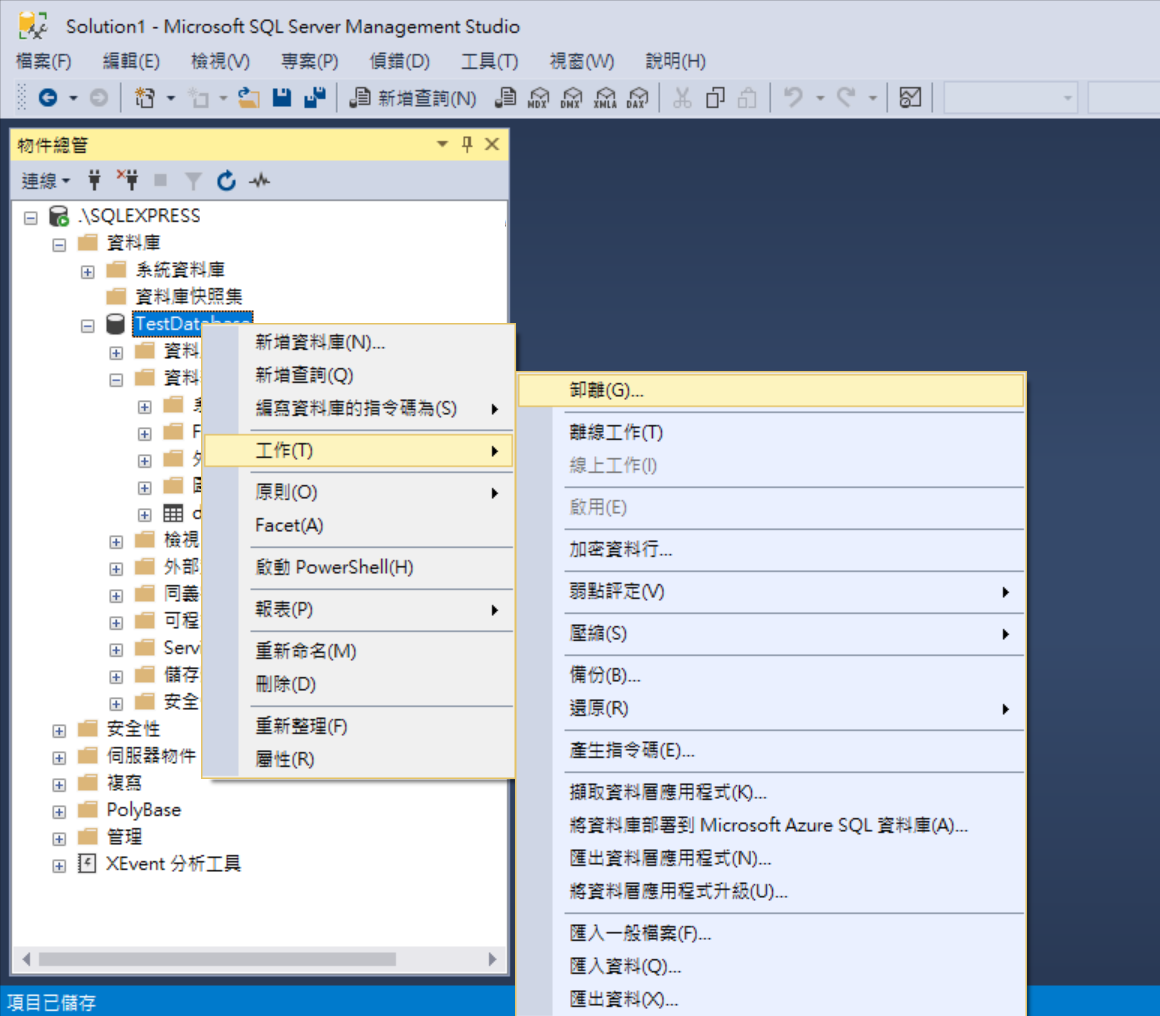Click the Cut scissors icon
Image resolution: width=1160 pixels, height=1016 pixels.
point(682,98)
